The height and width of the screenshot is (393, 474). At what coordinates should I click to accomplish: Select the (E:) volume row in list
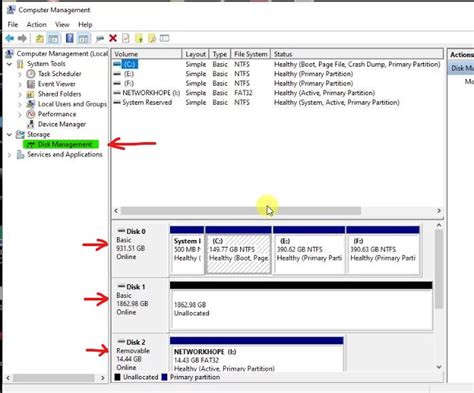[277, 74]
